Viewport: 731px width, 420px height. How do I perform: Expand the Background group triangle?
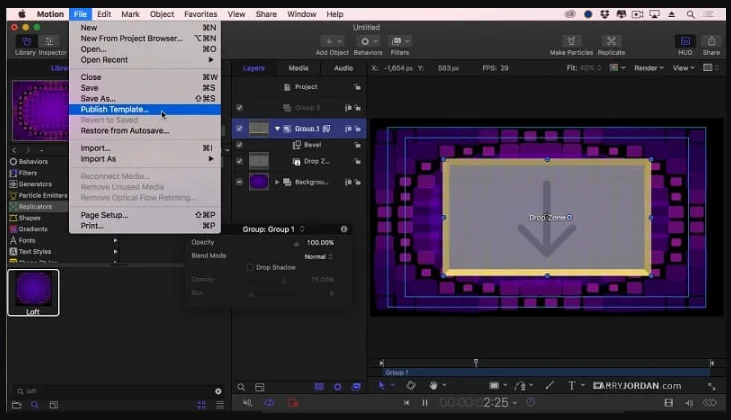pos(277,182)
